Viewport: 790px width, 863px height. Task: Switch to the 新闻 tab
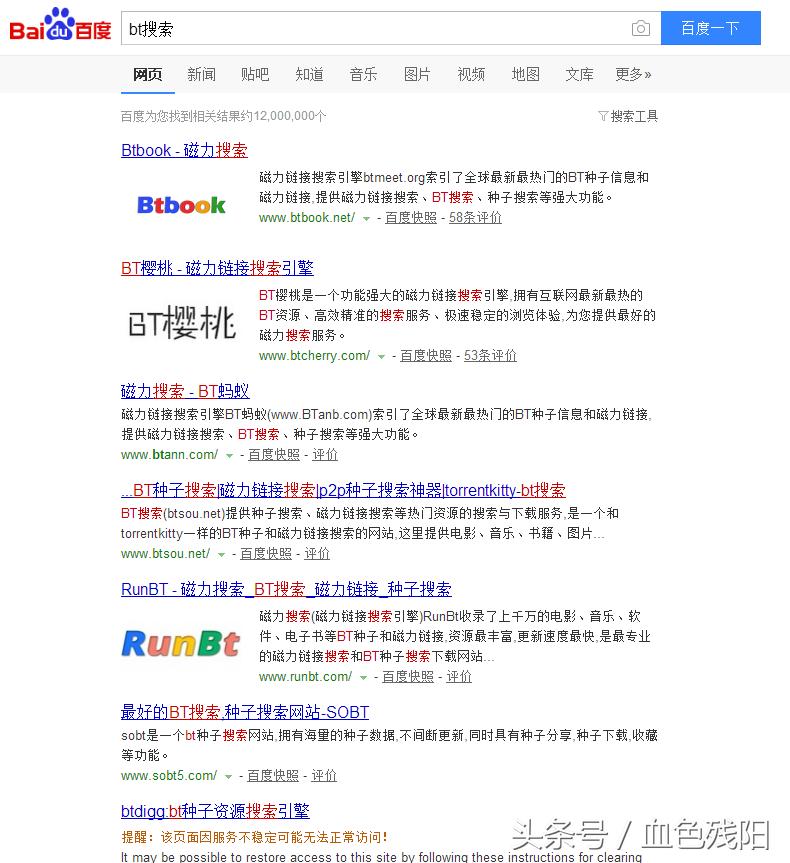tap(201, 74)
